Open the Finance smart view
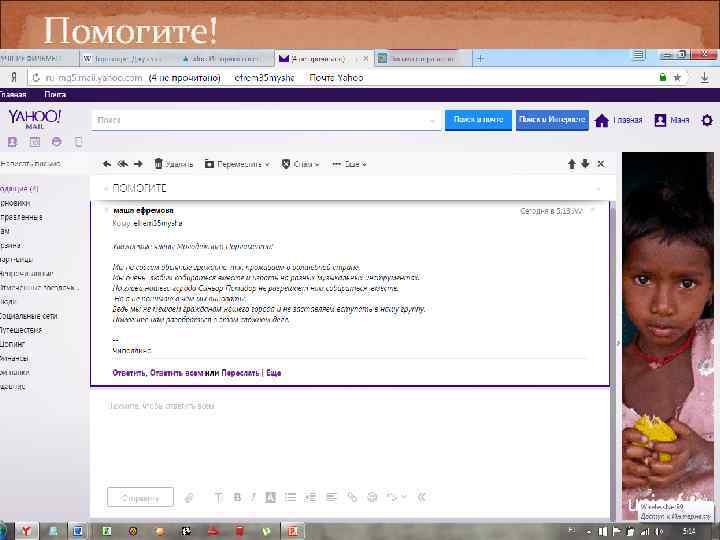The height and width of the screenshot is (540, 720). tap(15, 358)
